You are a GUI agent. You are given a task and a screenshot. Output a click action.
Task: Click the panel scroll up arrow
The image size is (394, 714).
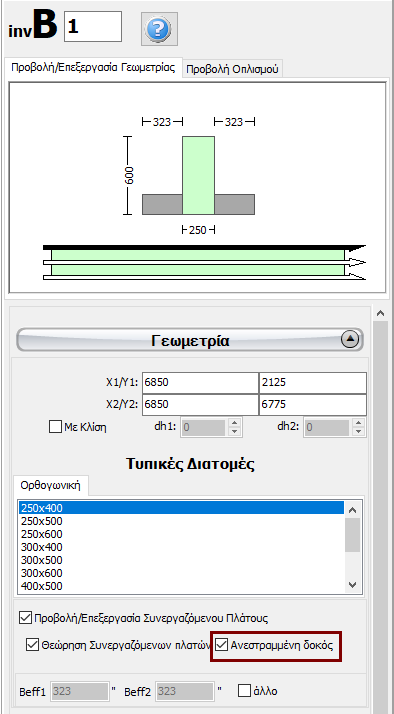coord(381,313)
